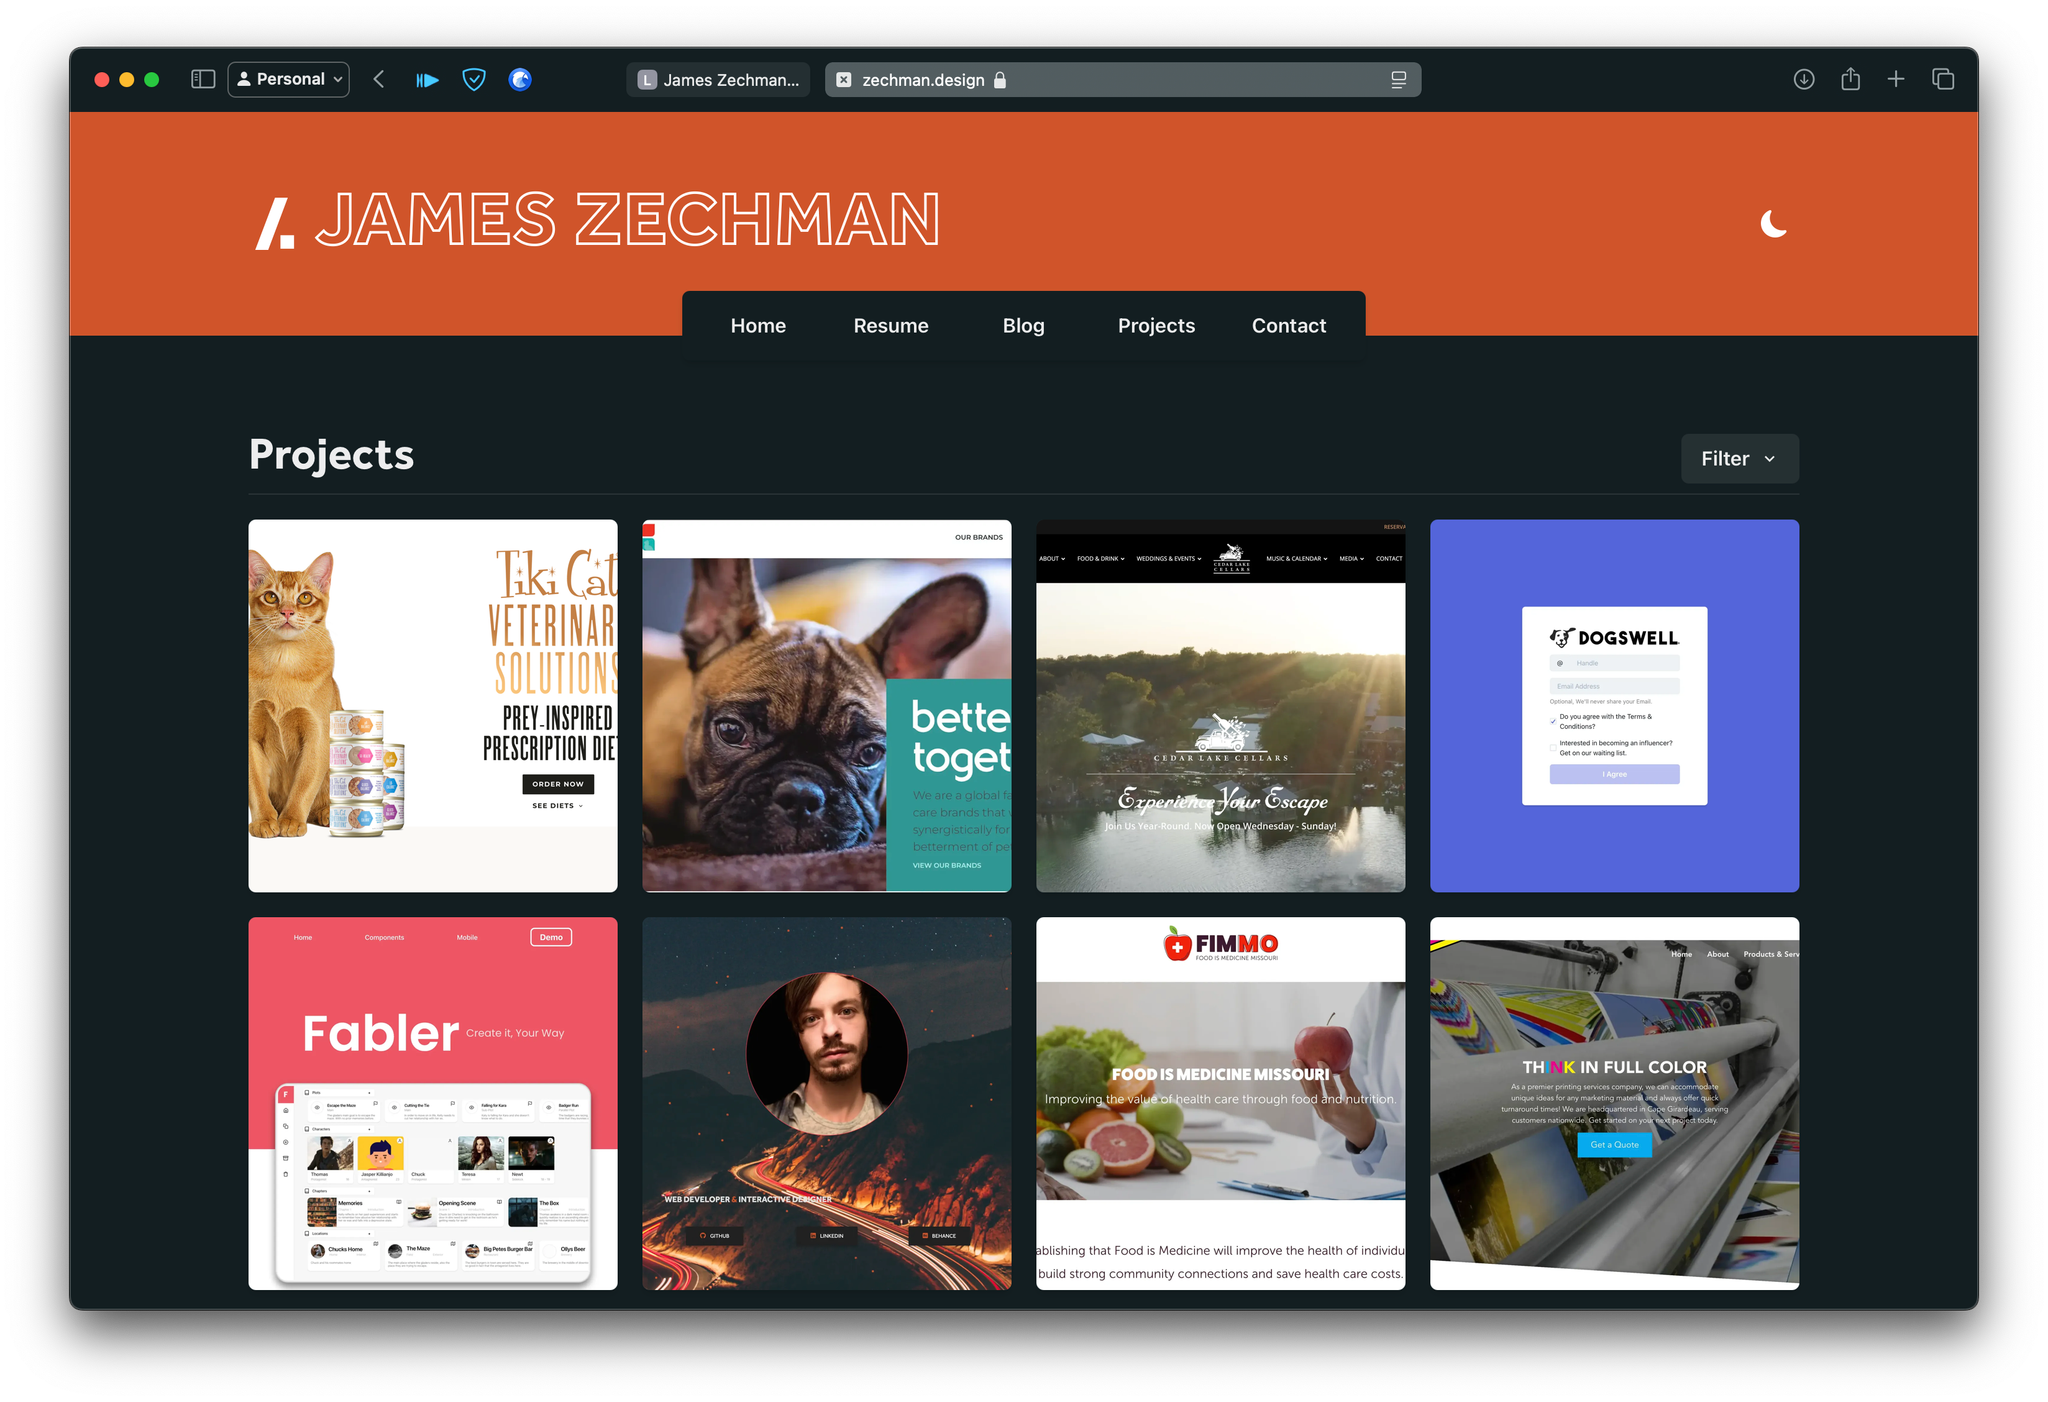Image resolution: width=2048 pixels, height=1402 pixels.
Task: Open the Tiki Cat Veterinary Solutions project thumbnail
Action: coord(433,706)
